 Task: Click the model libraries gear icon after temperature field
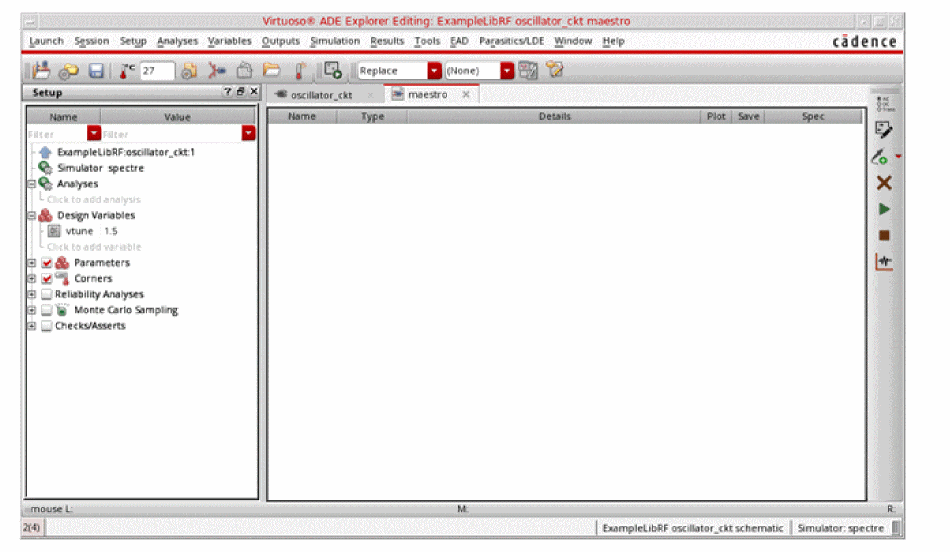189,71
